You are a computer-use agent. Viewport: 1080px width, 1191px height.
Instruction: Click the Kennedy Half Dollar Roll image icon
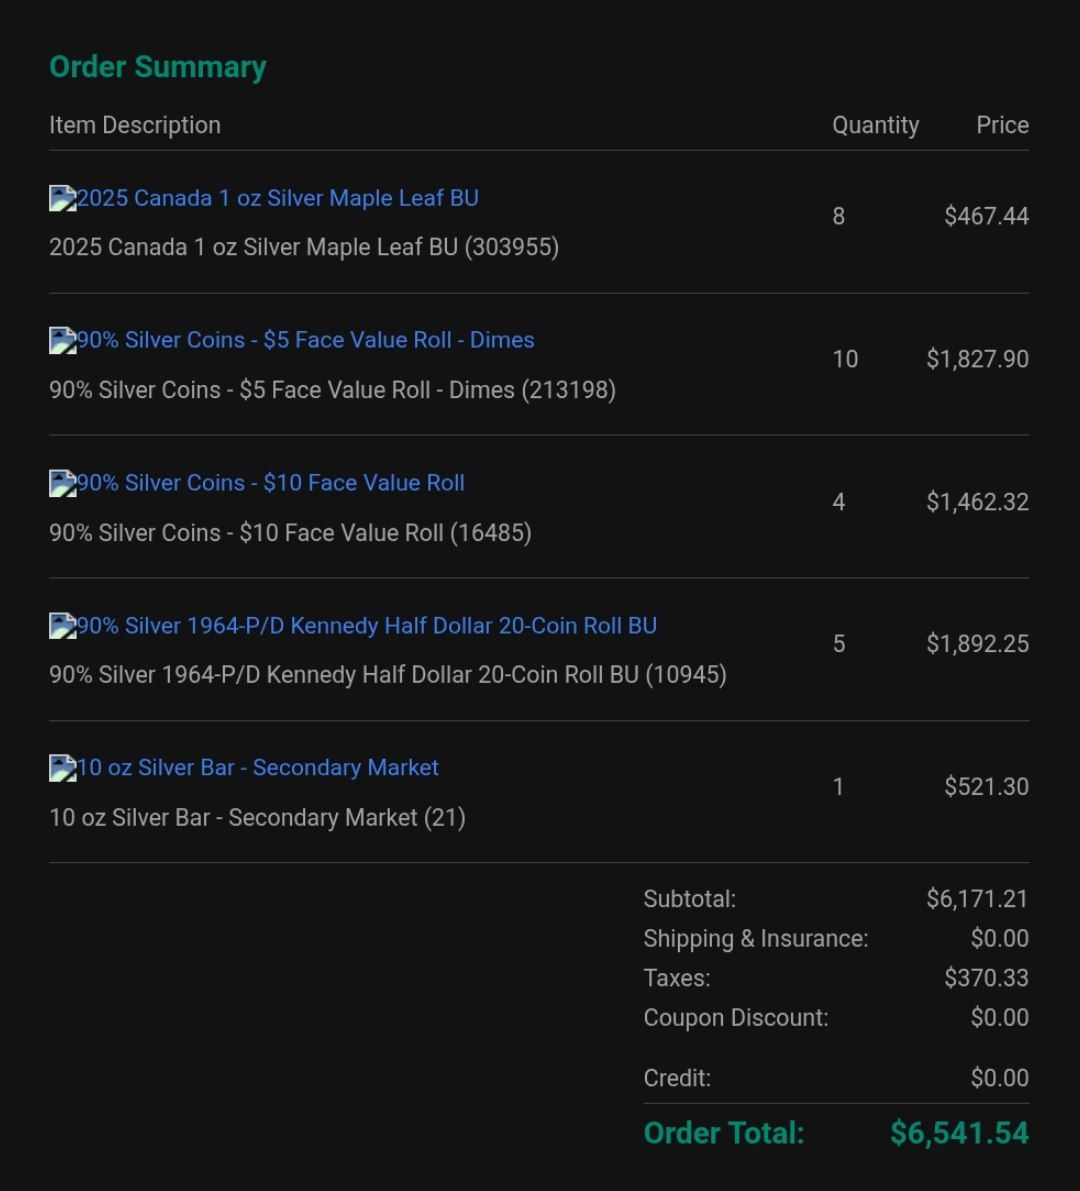pos(62,626)
